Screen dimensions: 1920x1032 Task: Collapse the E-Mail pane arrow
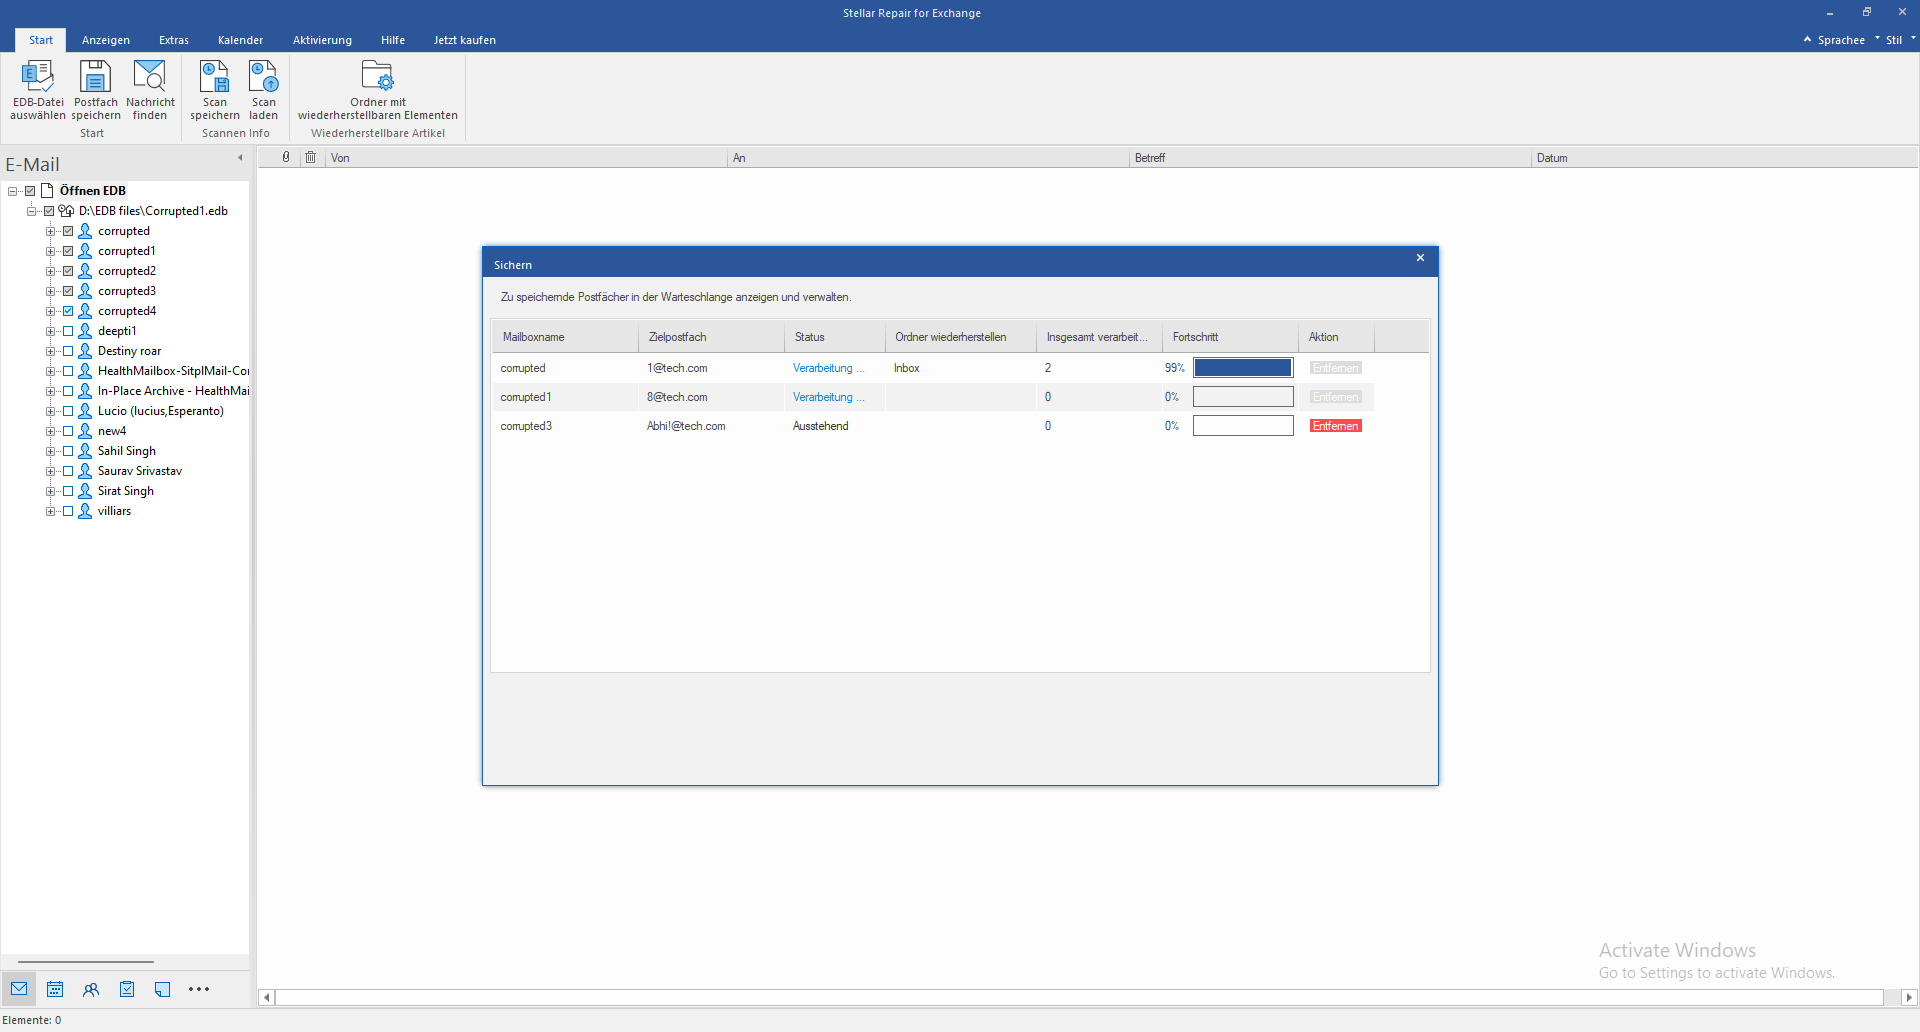click(x=240, y=158)
